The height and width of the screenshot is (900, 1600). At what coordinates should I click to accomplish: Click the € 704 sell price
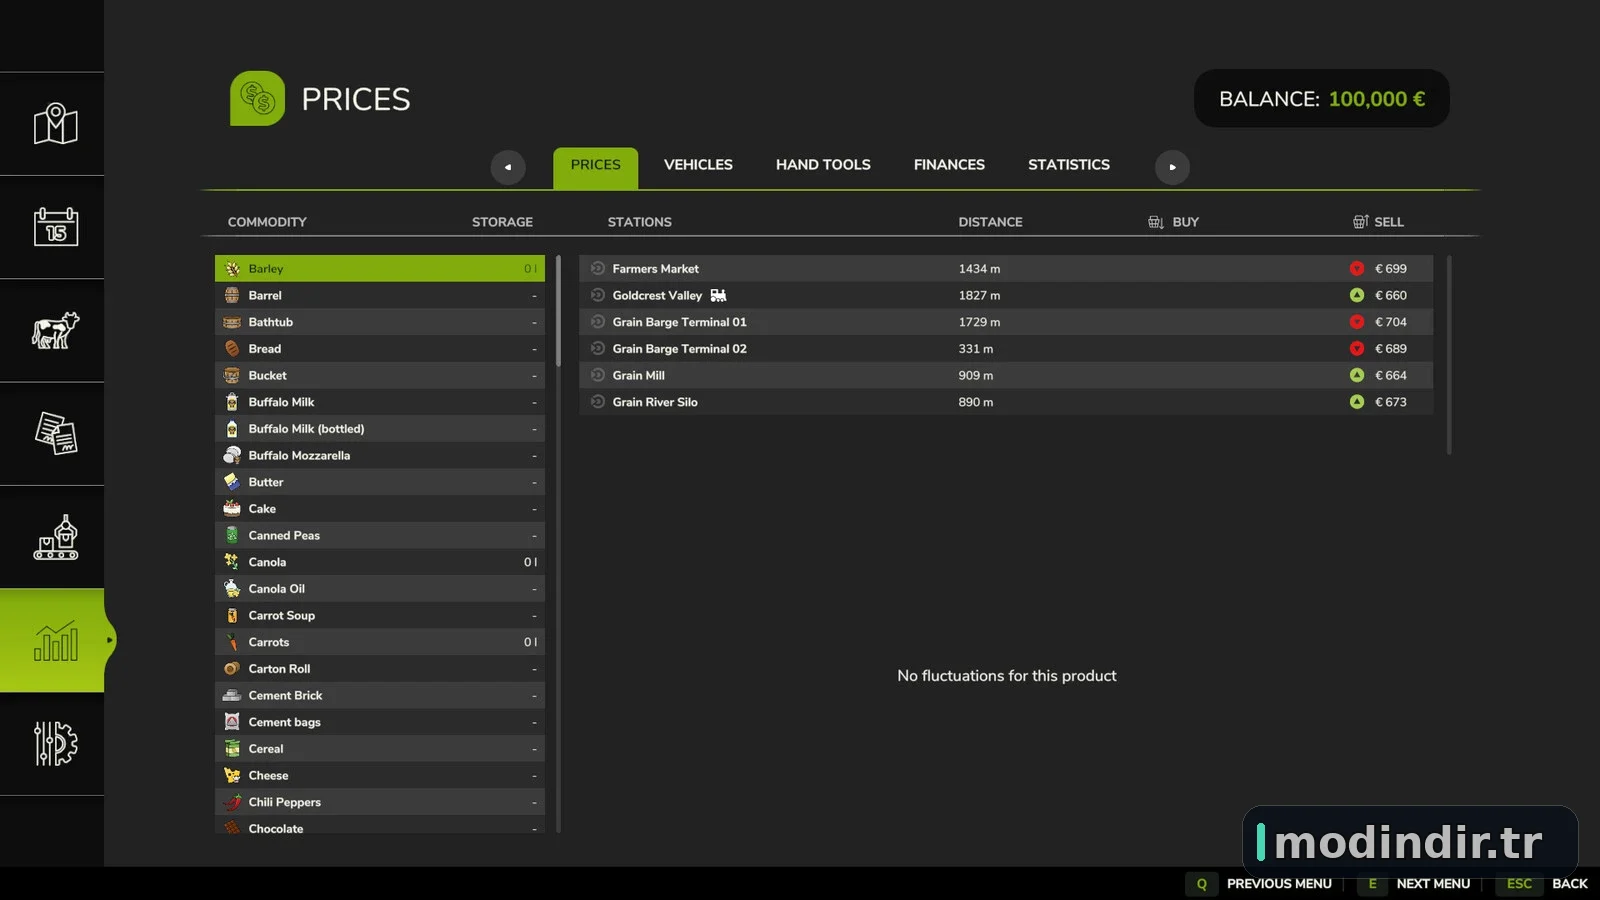pyautogui.click(x=1390, y=322)
